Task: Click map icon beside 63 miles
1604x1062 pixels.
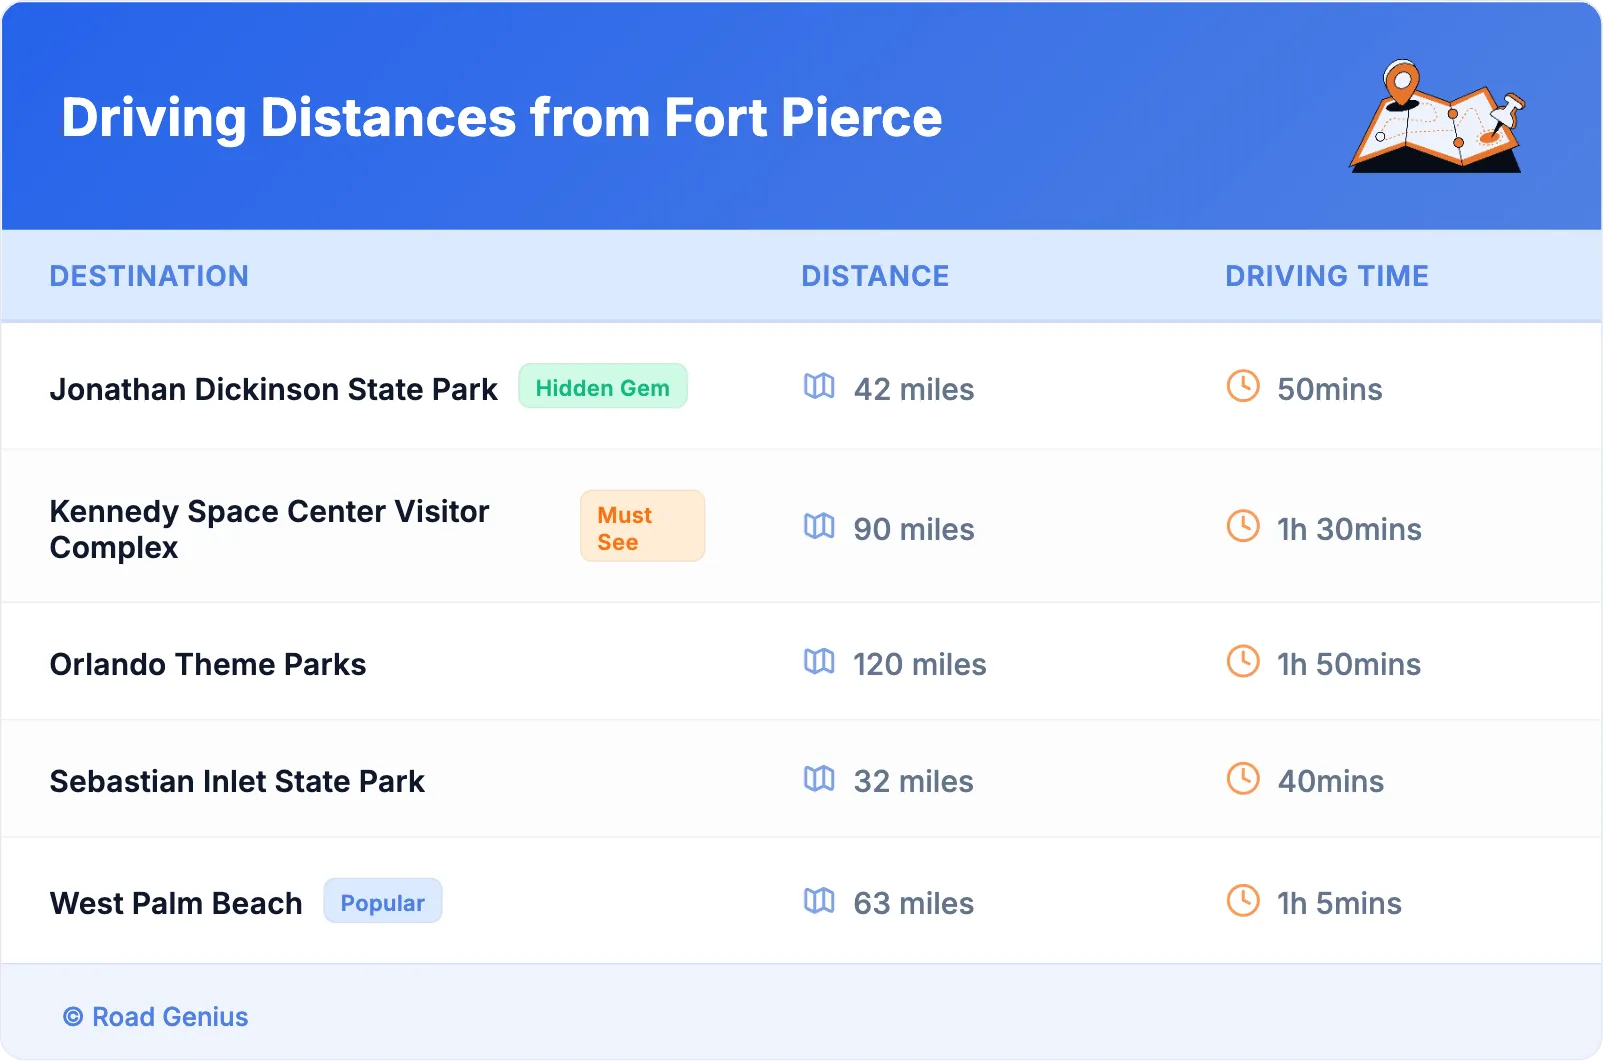Action: pos(819,900)
